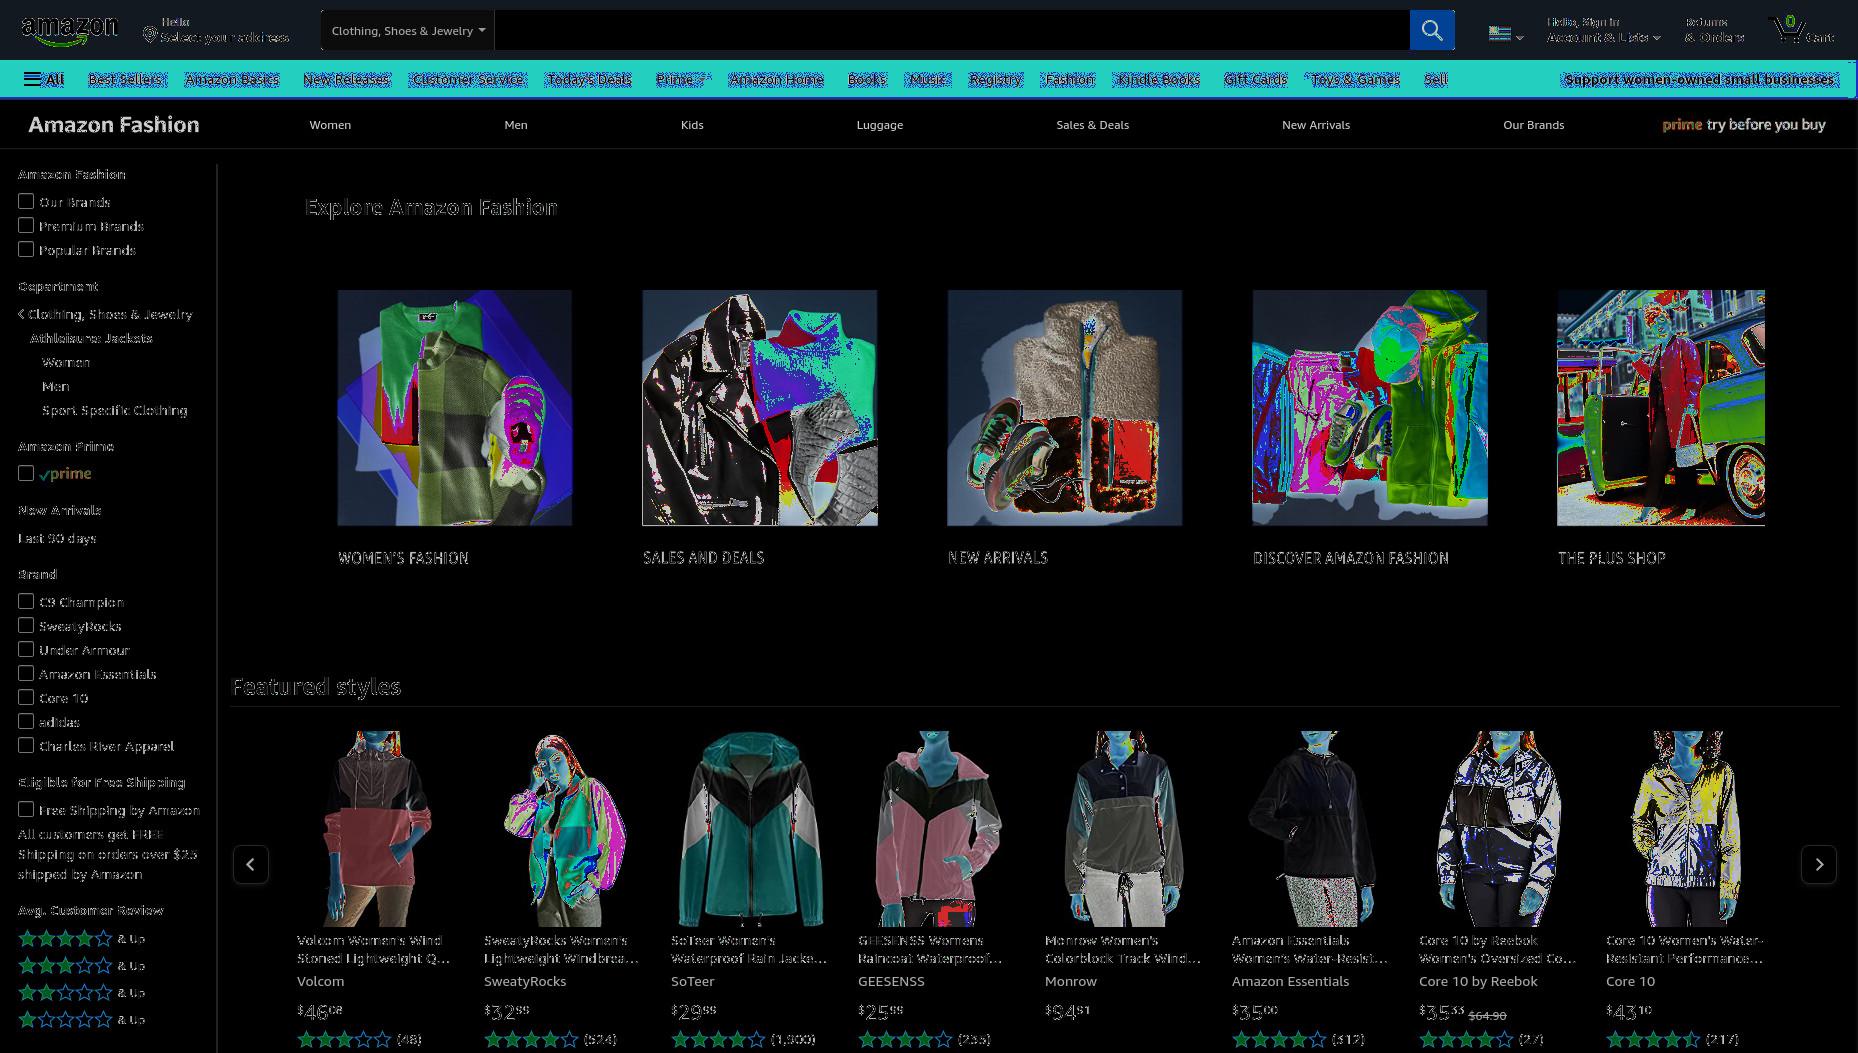Screen dimensions: 1858x1053
Task: Open the All hamburger menu
Action: [x=43, y=79]
